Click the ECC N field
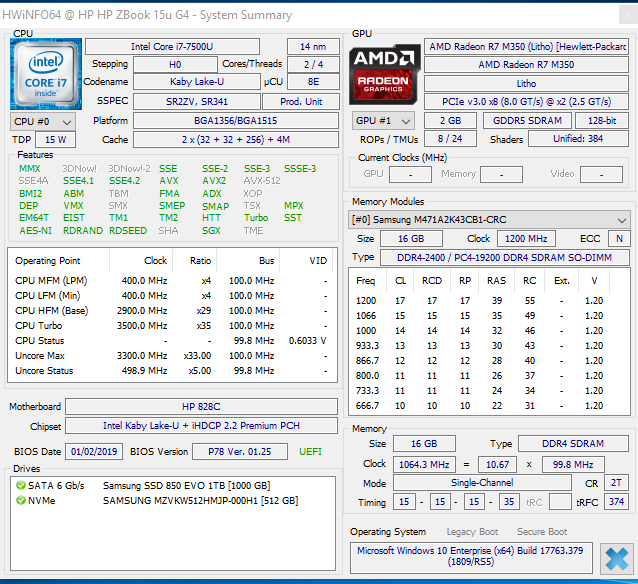This screenshot has width=638, height=584. 619,238
